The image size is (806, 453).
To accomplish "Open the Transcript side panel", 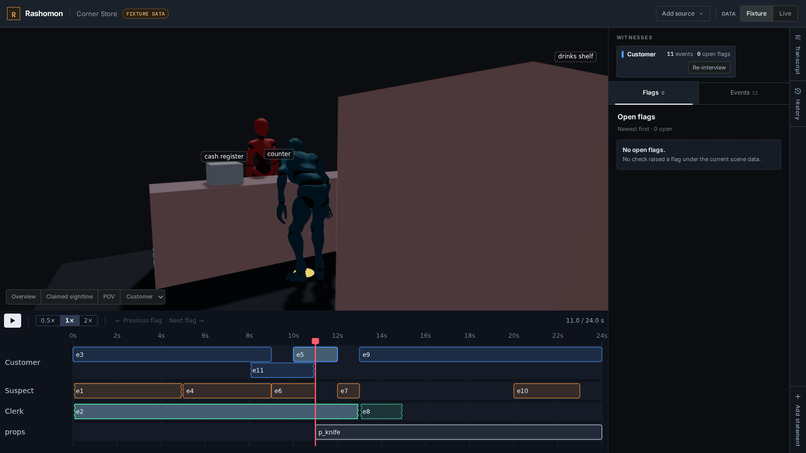I will (798, 55).
